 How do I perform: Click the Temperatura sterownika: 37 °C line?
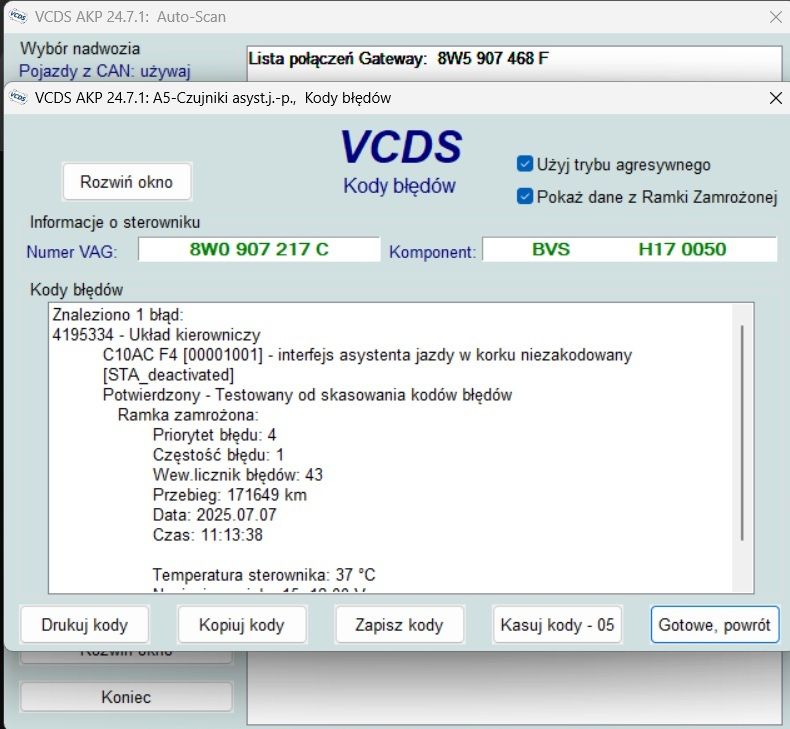[x=264, y=575]
